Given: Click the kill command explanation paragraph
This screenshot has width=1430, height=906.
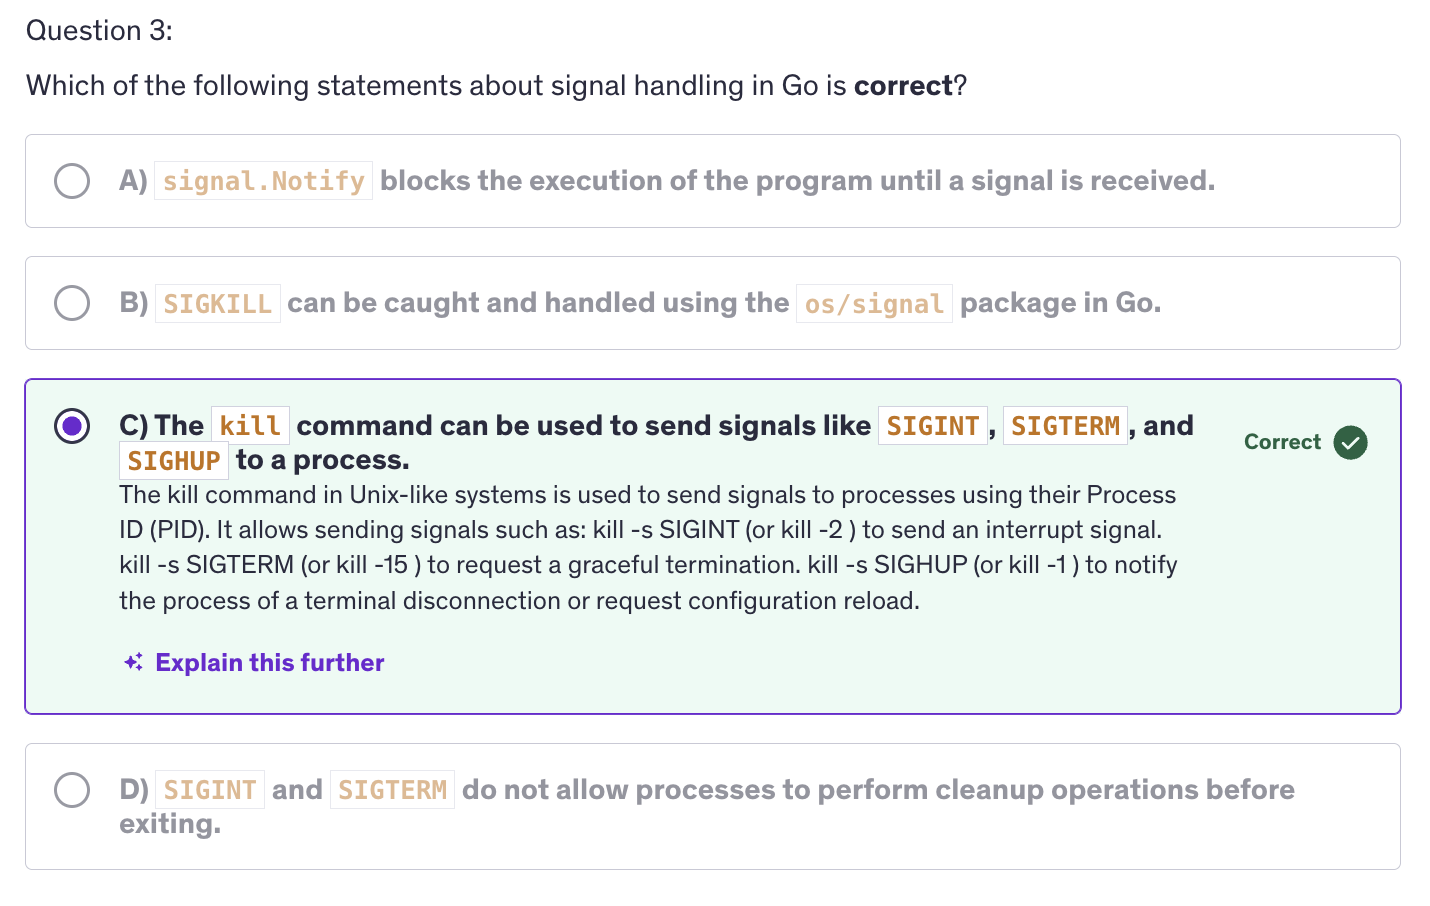Looking at the screenshot, I should click(x=648, y=548).
